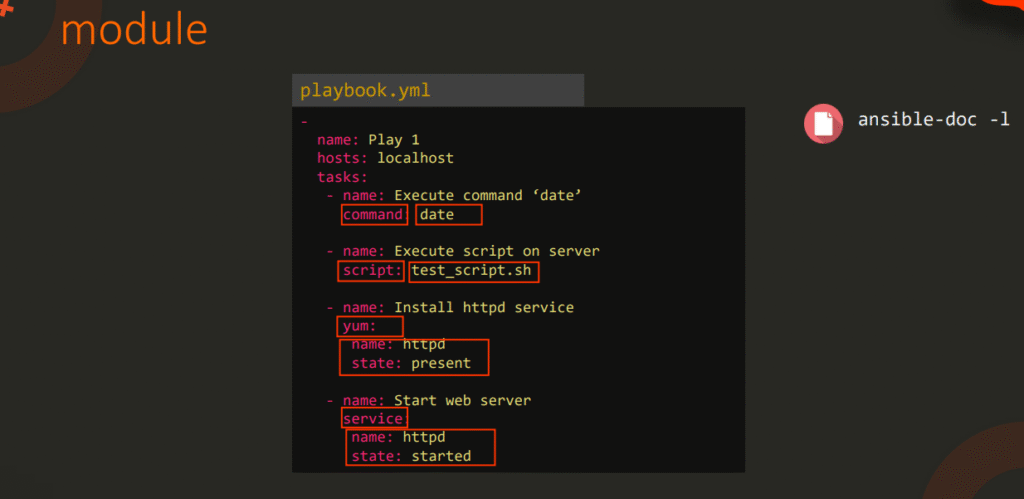Viewport: 1024px width, 499px height.
Task: Select the highlighted 'date' argument box
Action: (449, 215)
